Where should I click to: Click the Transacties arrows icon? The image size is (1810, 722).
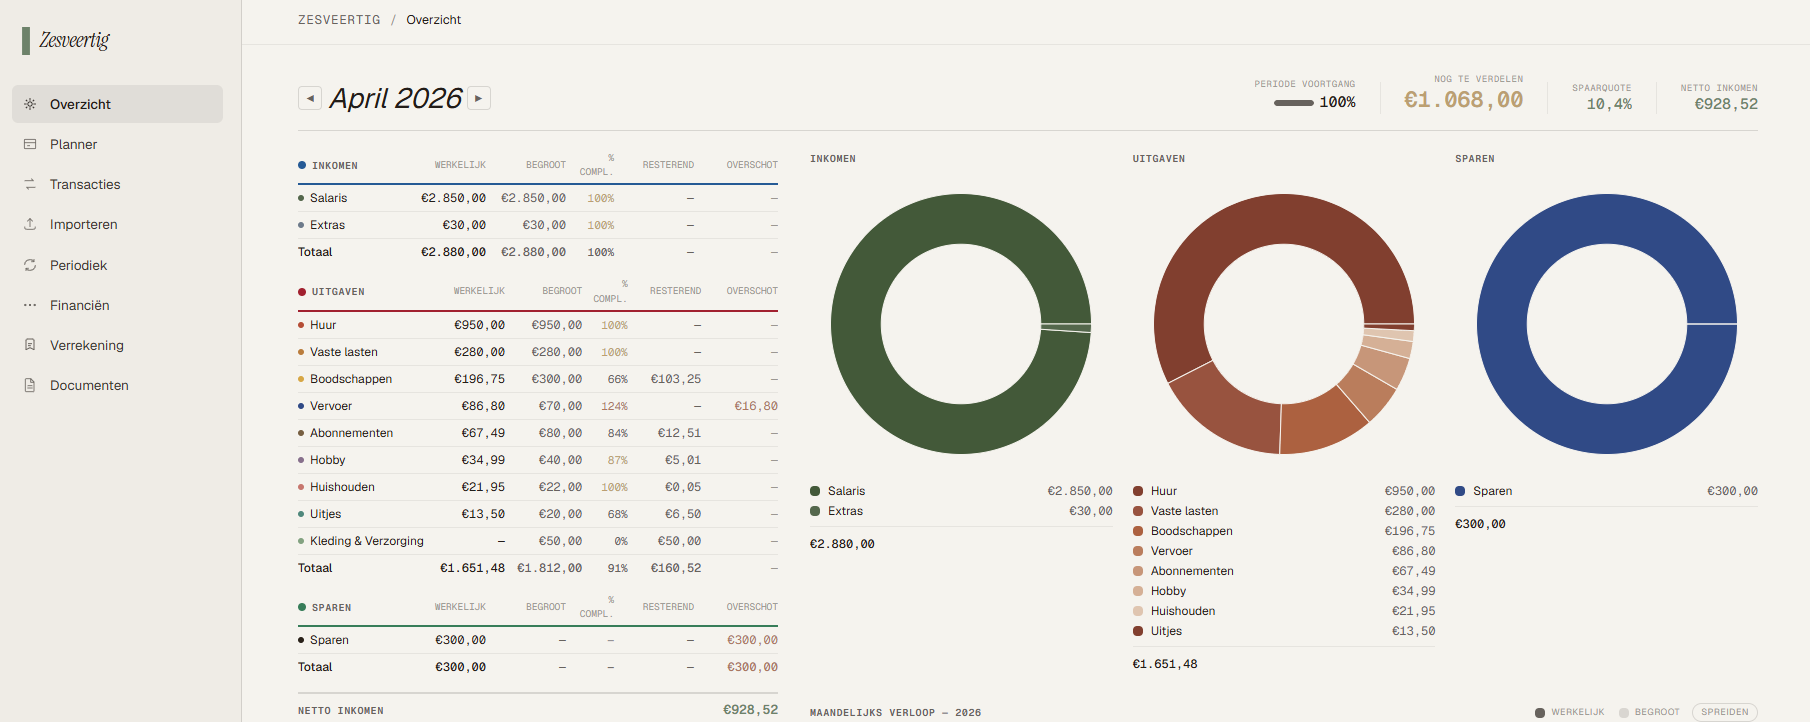click(30, 184)
